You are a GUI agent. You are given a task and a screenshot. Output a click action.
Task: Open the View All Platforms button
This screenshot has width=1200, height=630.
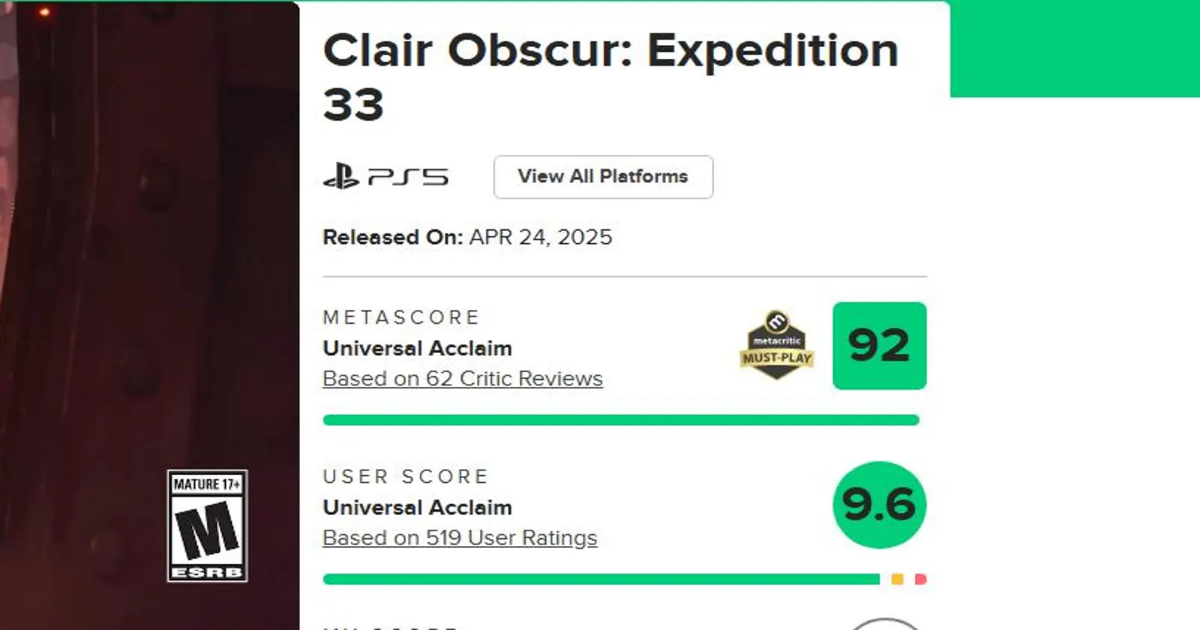(603, 177)
